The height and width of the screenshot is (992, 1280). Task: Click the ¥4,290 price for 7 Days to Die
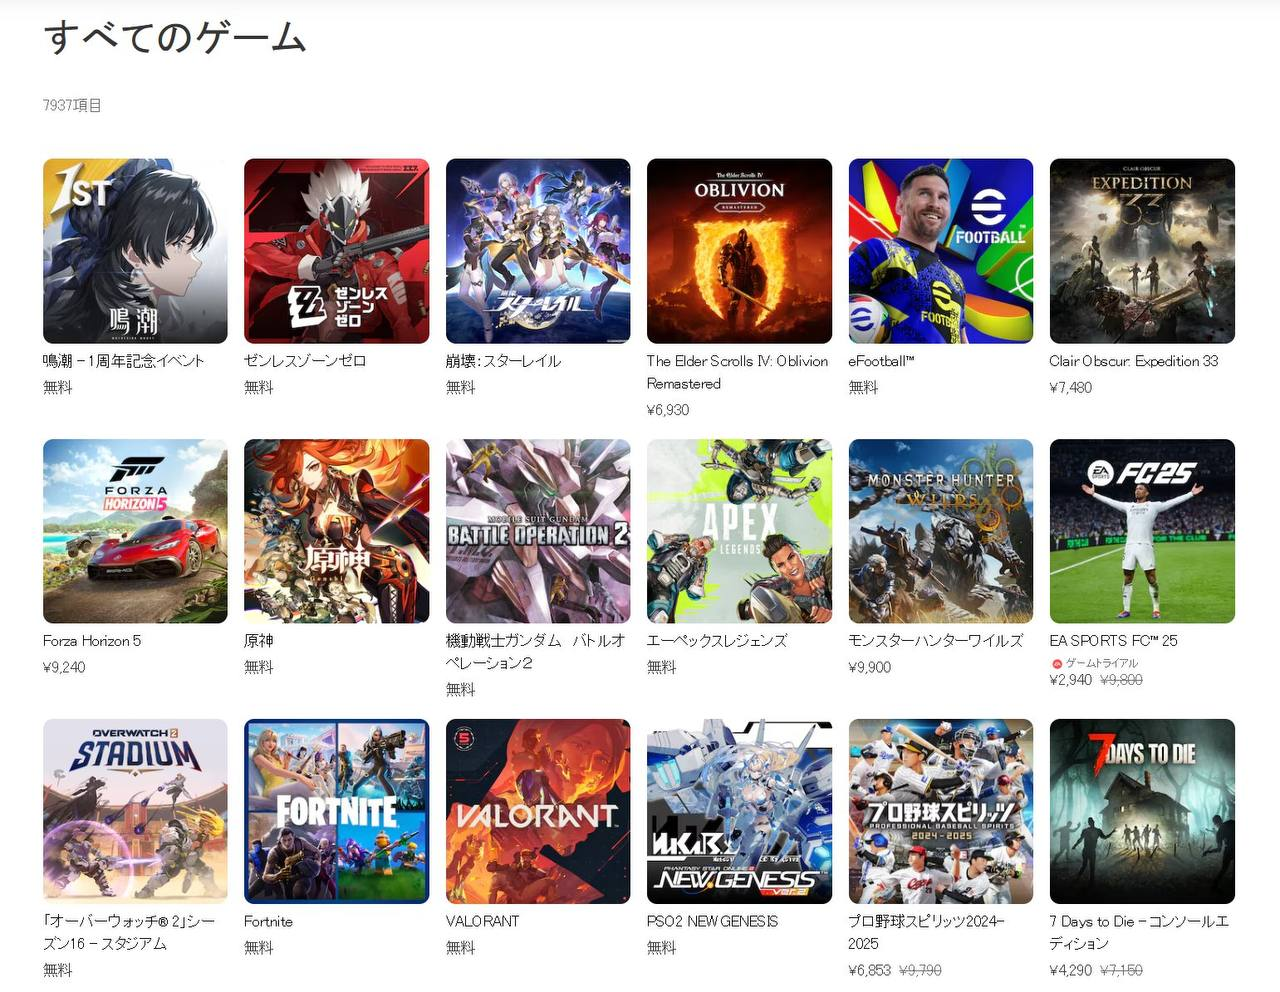[1071, 970]
